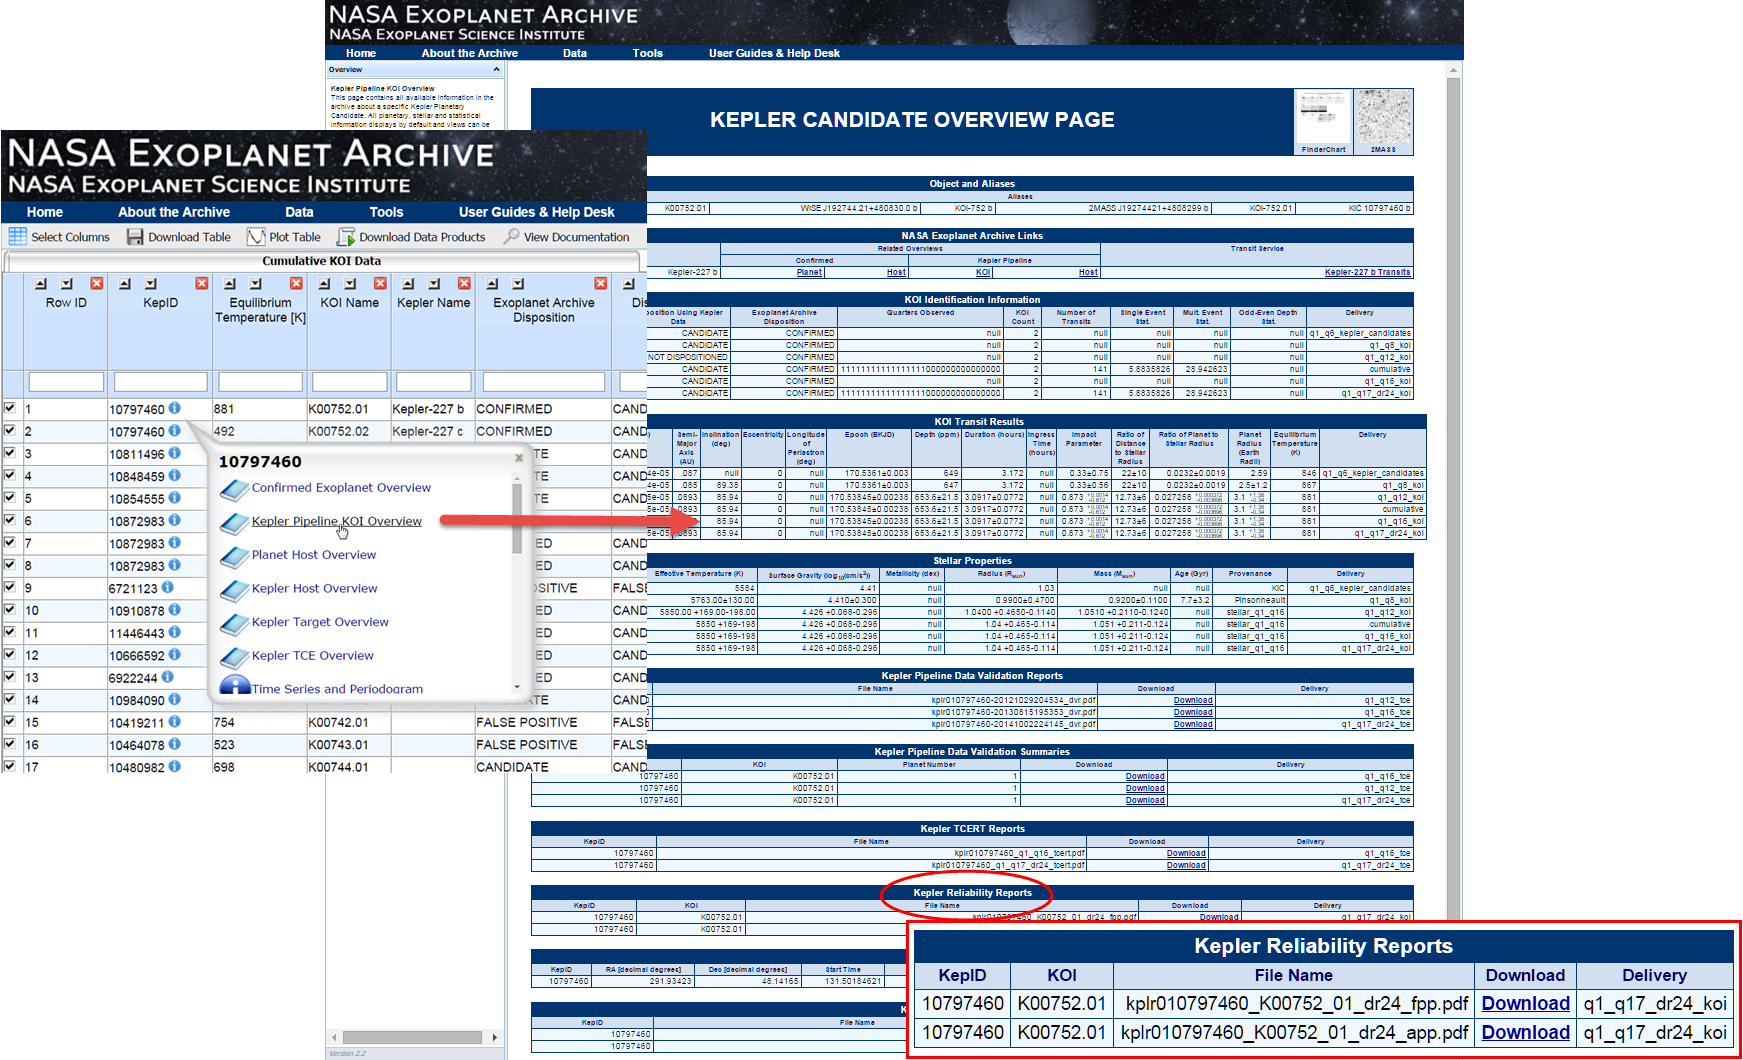This screenshot has width=1743, height=1060.
Task: Click the Download Table floppy disk icon
Action: point(135,236)
